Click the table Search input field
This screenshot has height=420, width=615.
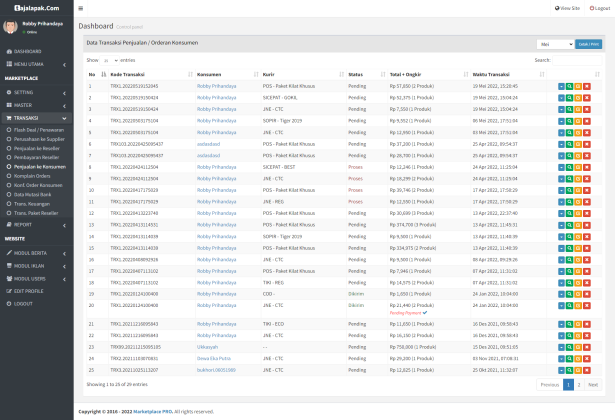(578, 60)
